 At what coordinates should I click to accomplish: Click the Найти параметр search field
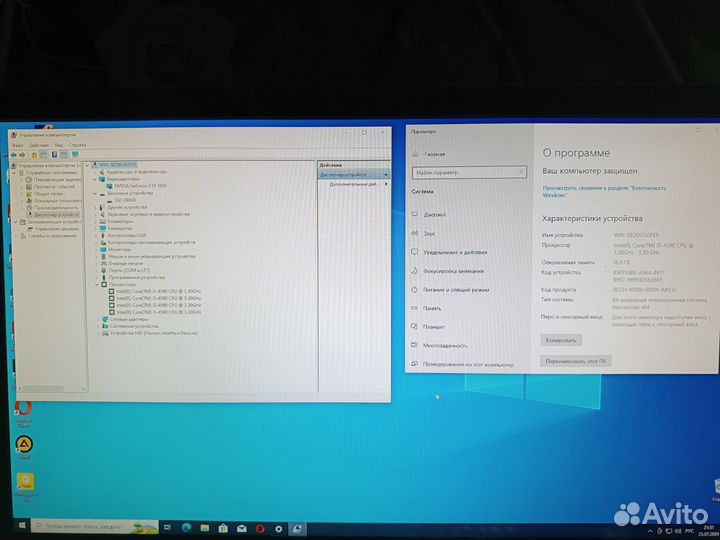click(469, 173)
